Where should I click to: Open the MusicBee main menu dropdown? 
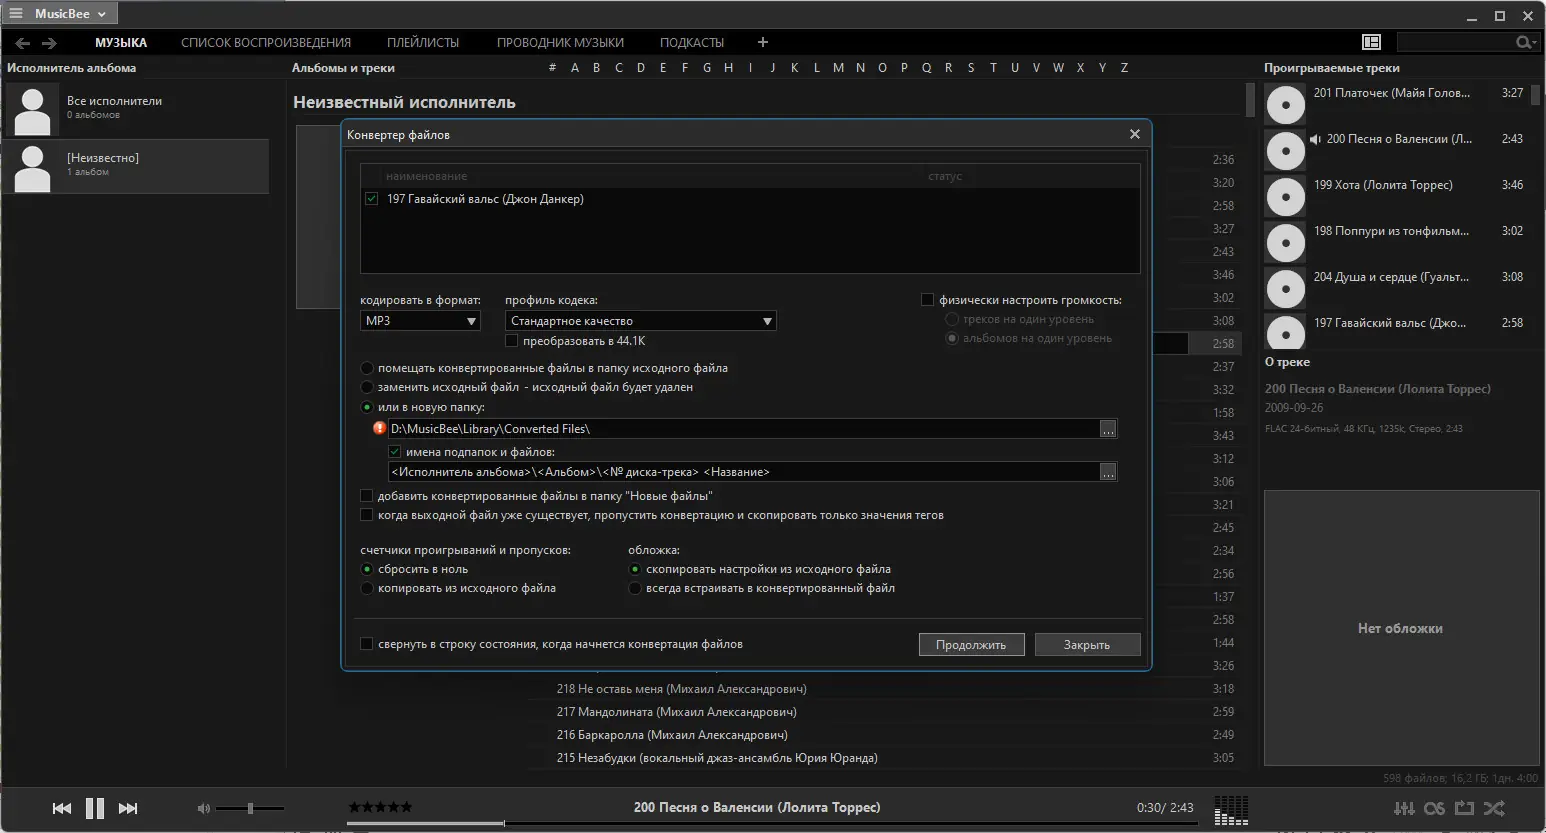tap(60, 14)
